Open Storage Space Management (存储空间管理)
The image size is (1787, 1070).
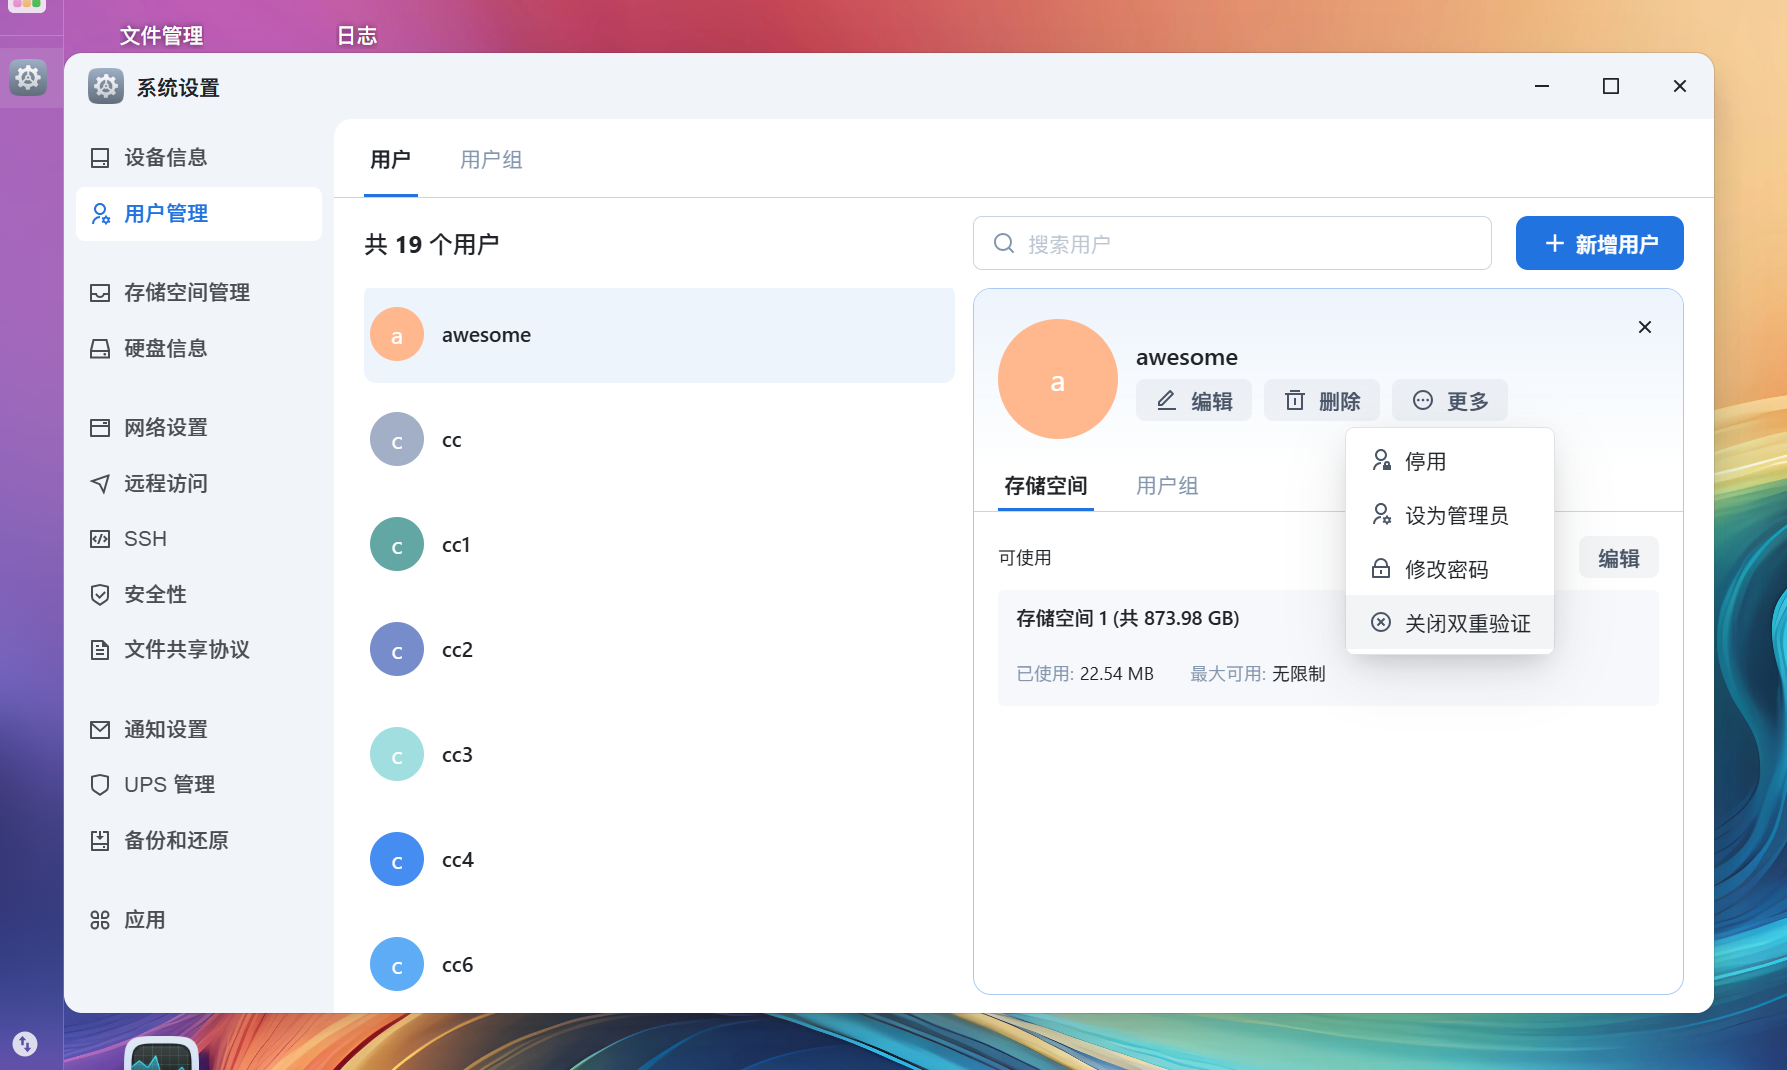pyautogui.click(x=186, y=293)
